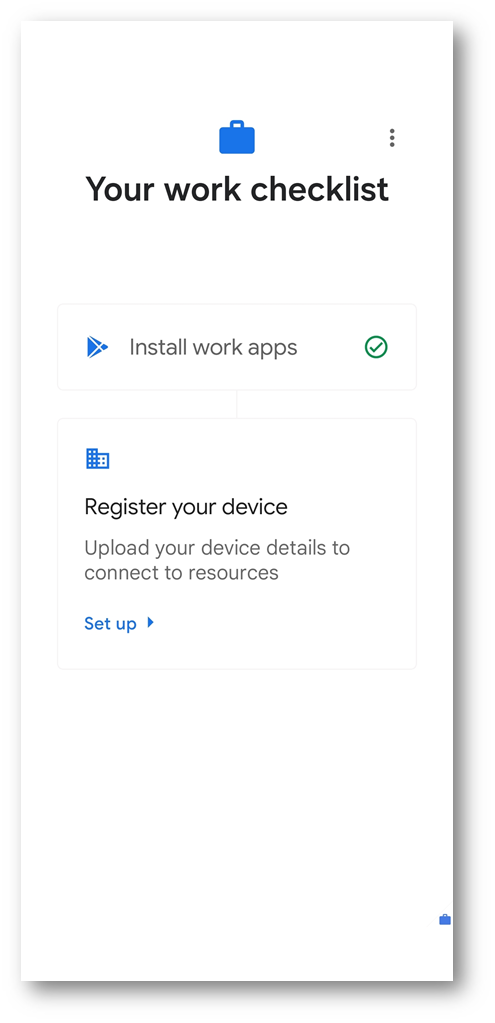This screenshot has height=1023, width=495.
Task: Click the word apps in Install work apps
Action: (273, 350)
